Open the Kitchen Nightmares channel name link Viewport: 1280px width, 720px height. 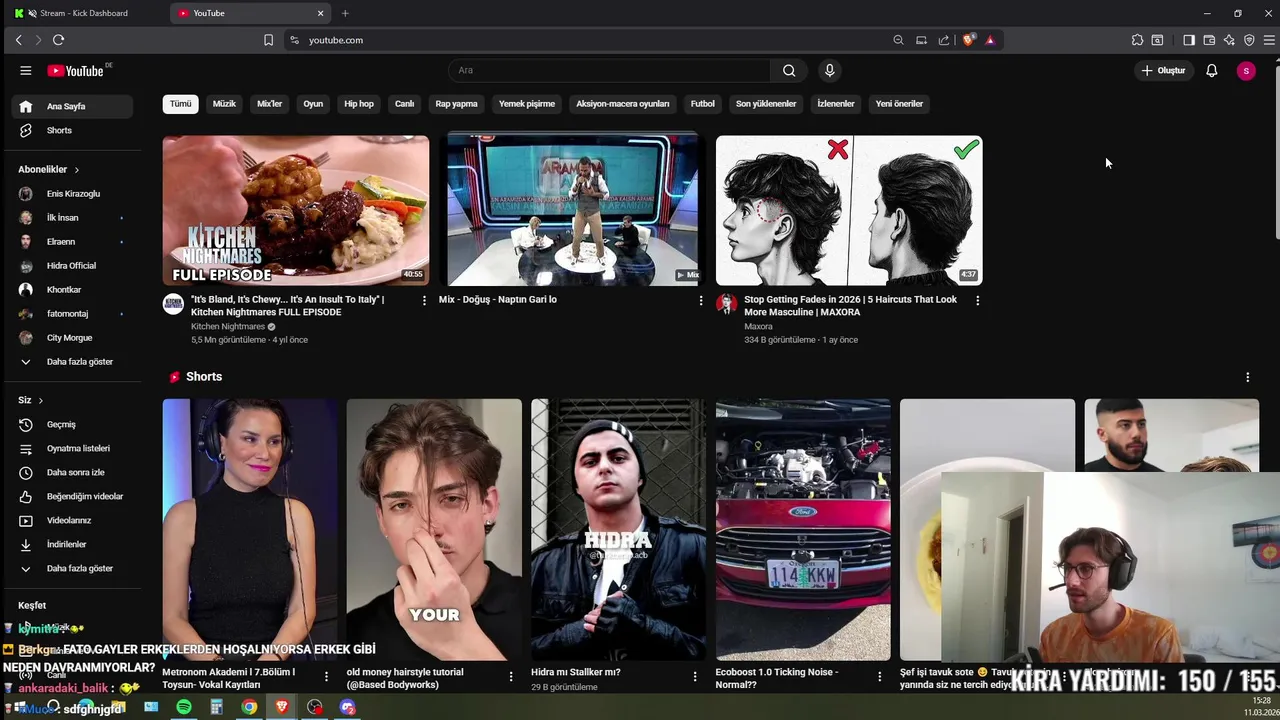point(228,326)
